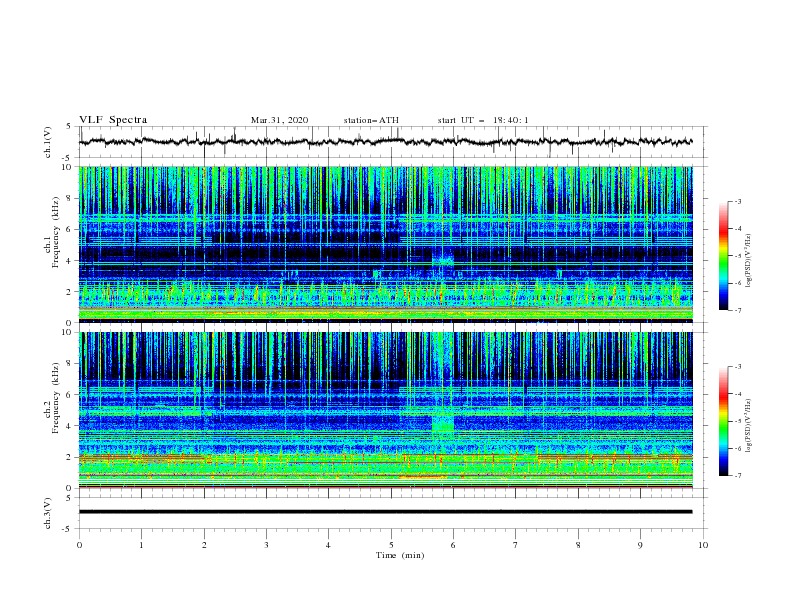Click the ch.1 voltage waveform trace
The height and width of the screenshot is (612, 792).
(x=385, y=142)
